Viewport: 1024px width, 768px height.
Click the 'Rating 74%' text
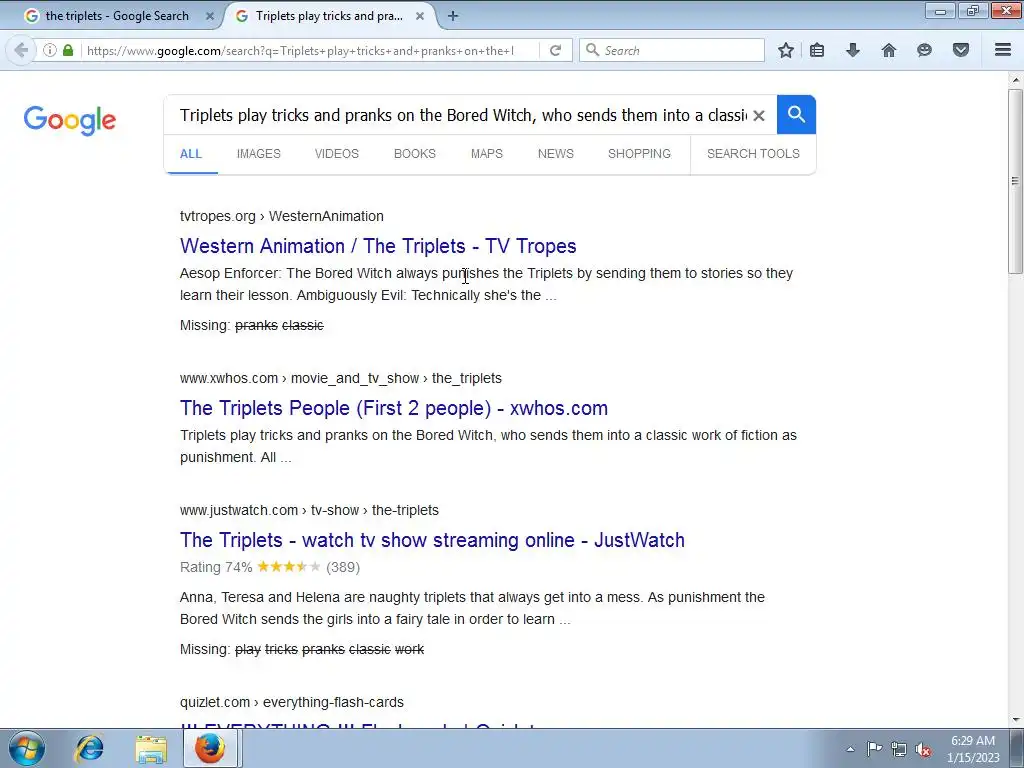coord(216,567)
